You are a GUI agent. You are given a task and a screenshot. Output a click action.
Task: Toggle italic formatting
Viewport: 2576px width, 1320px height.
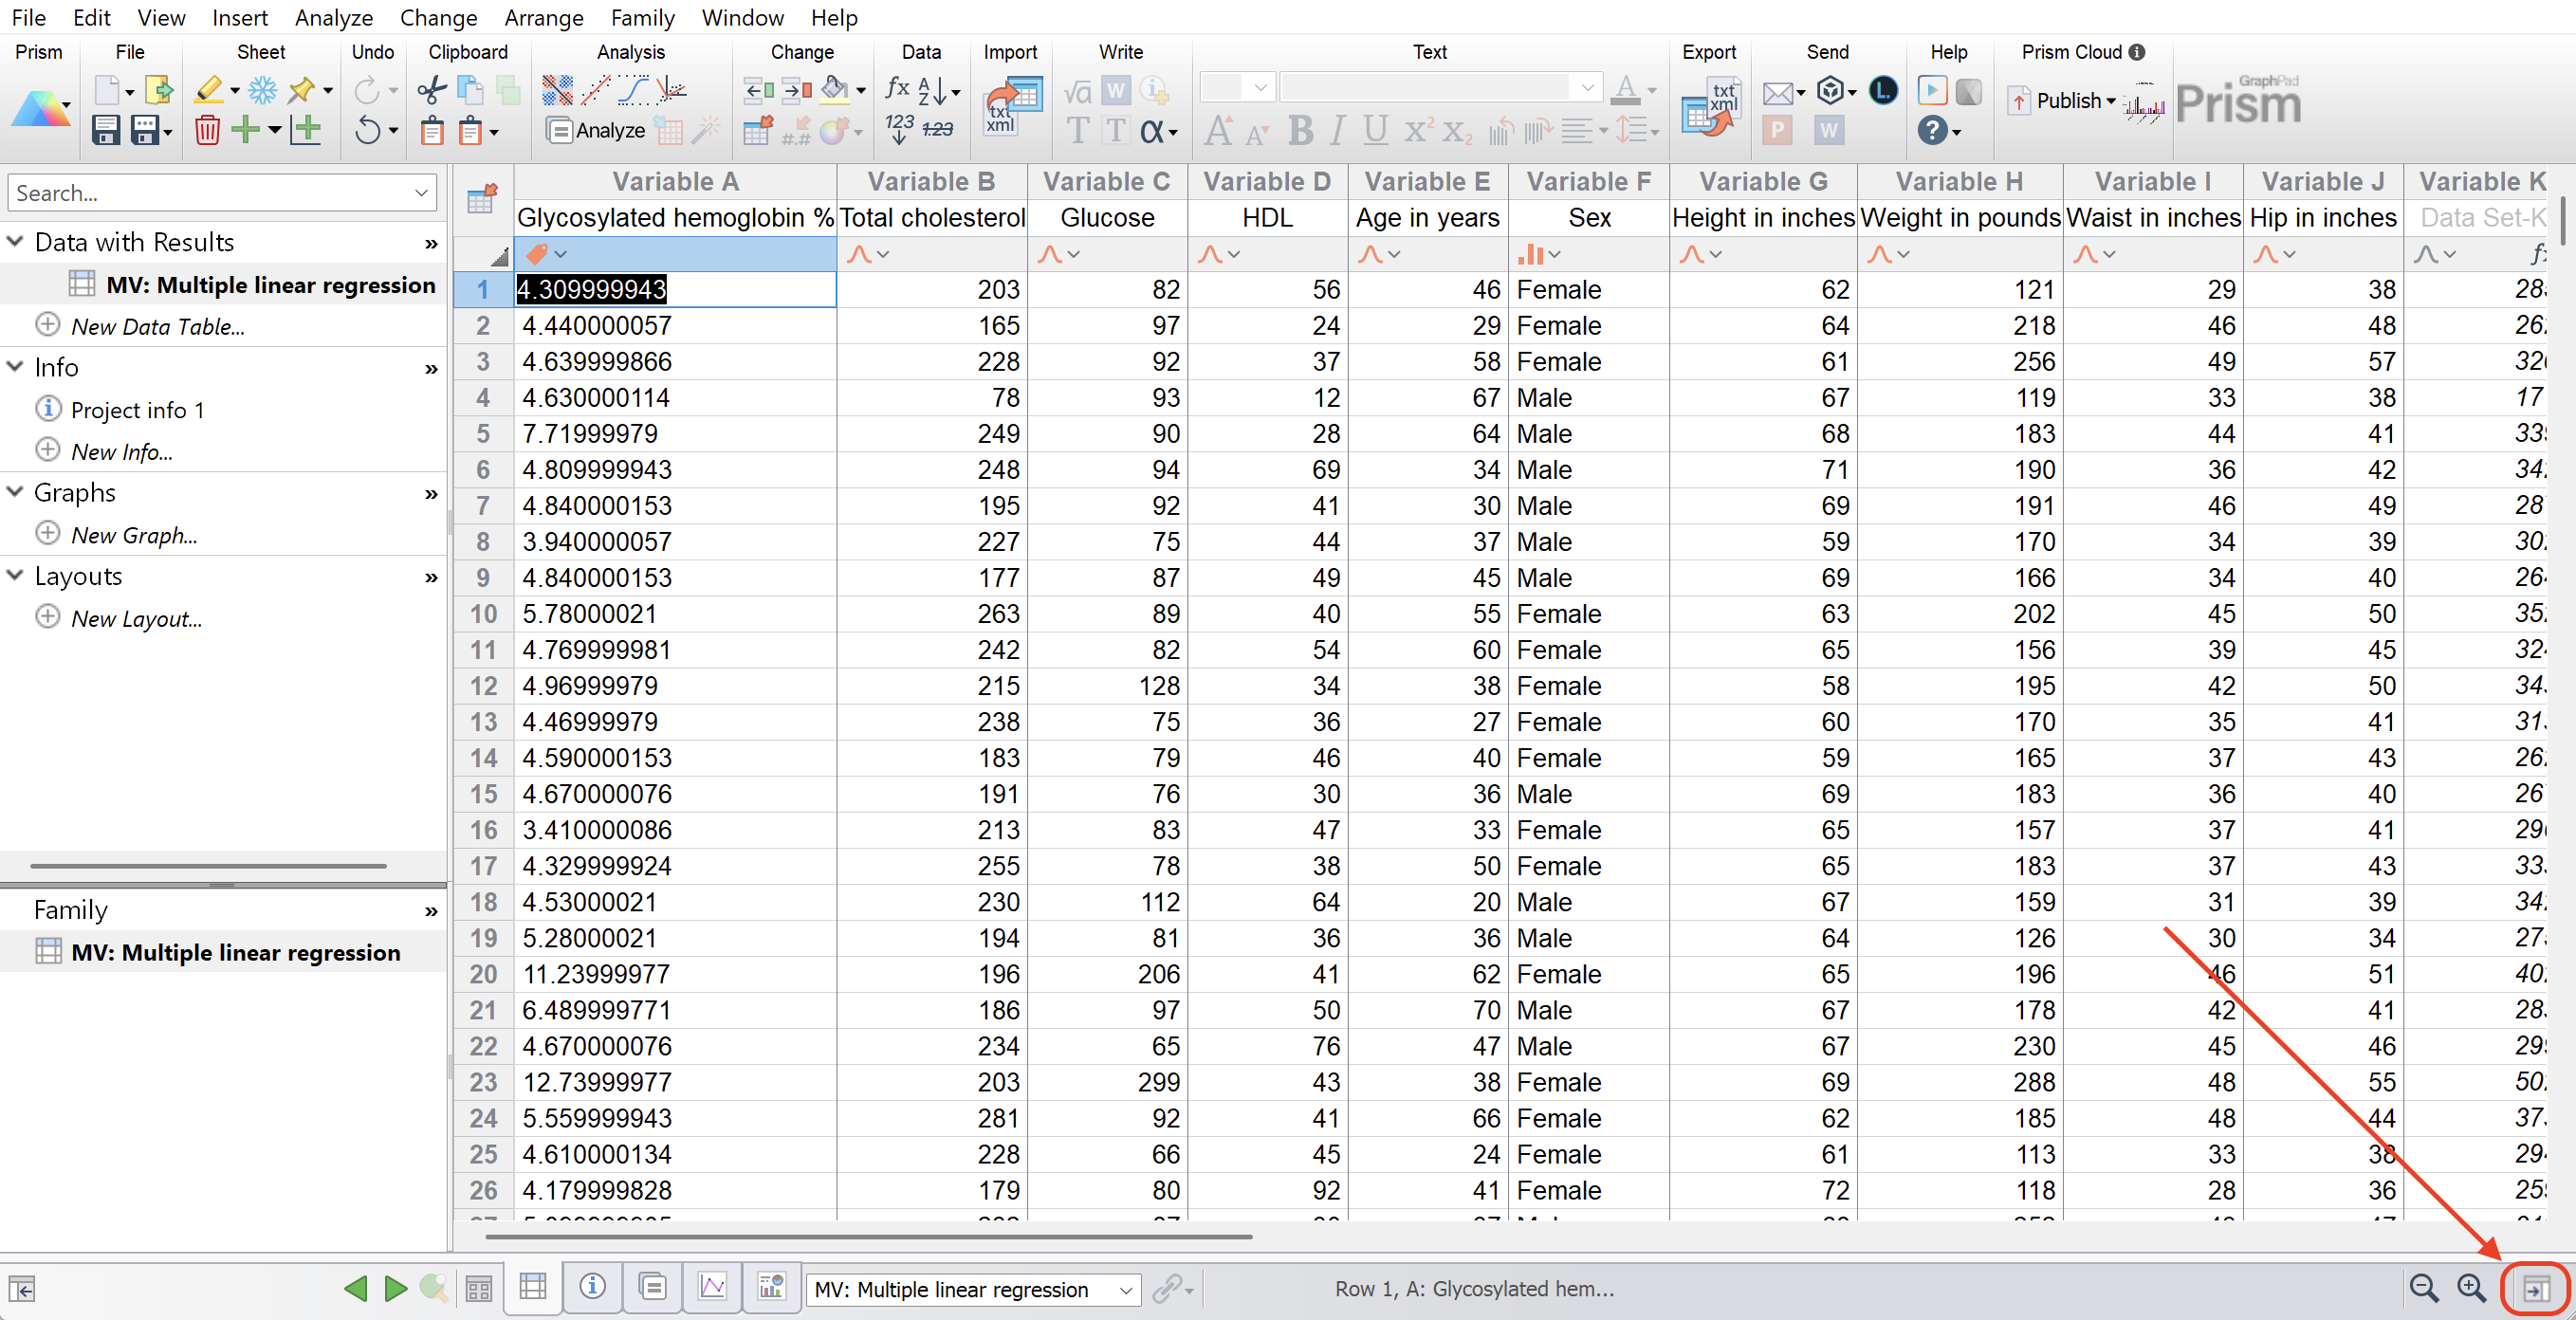pos(1336,130)
